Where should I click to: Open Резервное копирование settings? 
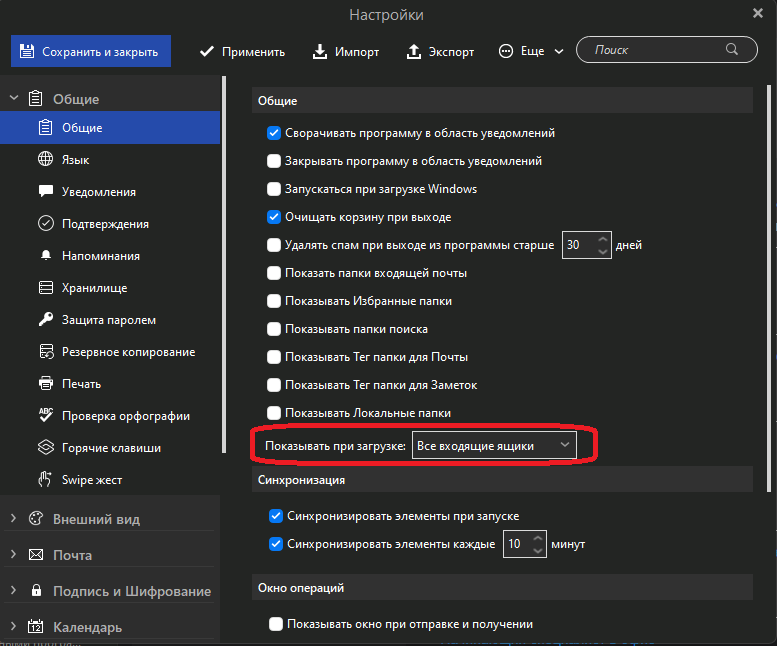coord(110,351)
